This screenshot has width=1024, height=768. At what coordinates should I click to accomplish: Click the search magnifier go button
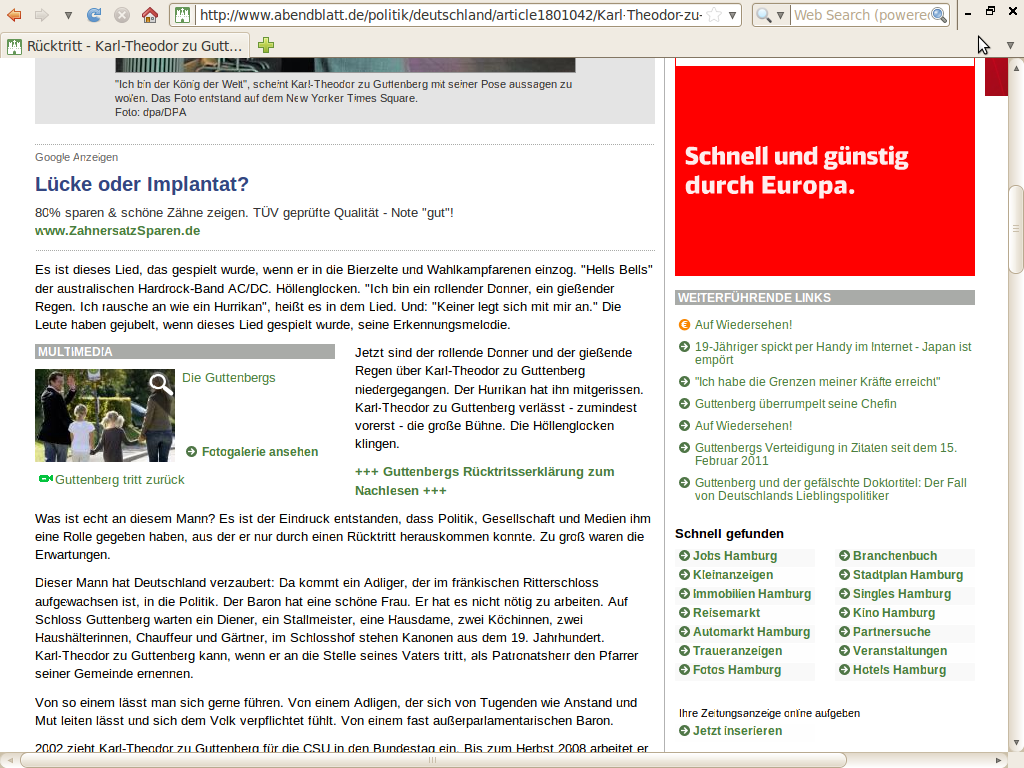coord(939,15)
